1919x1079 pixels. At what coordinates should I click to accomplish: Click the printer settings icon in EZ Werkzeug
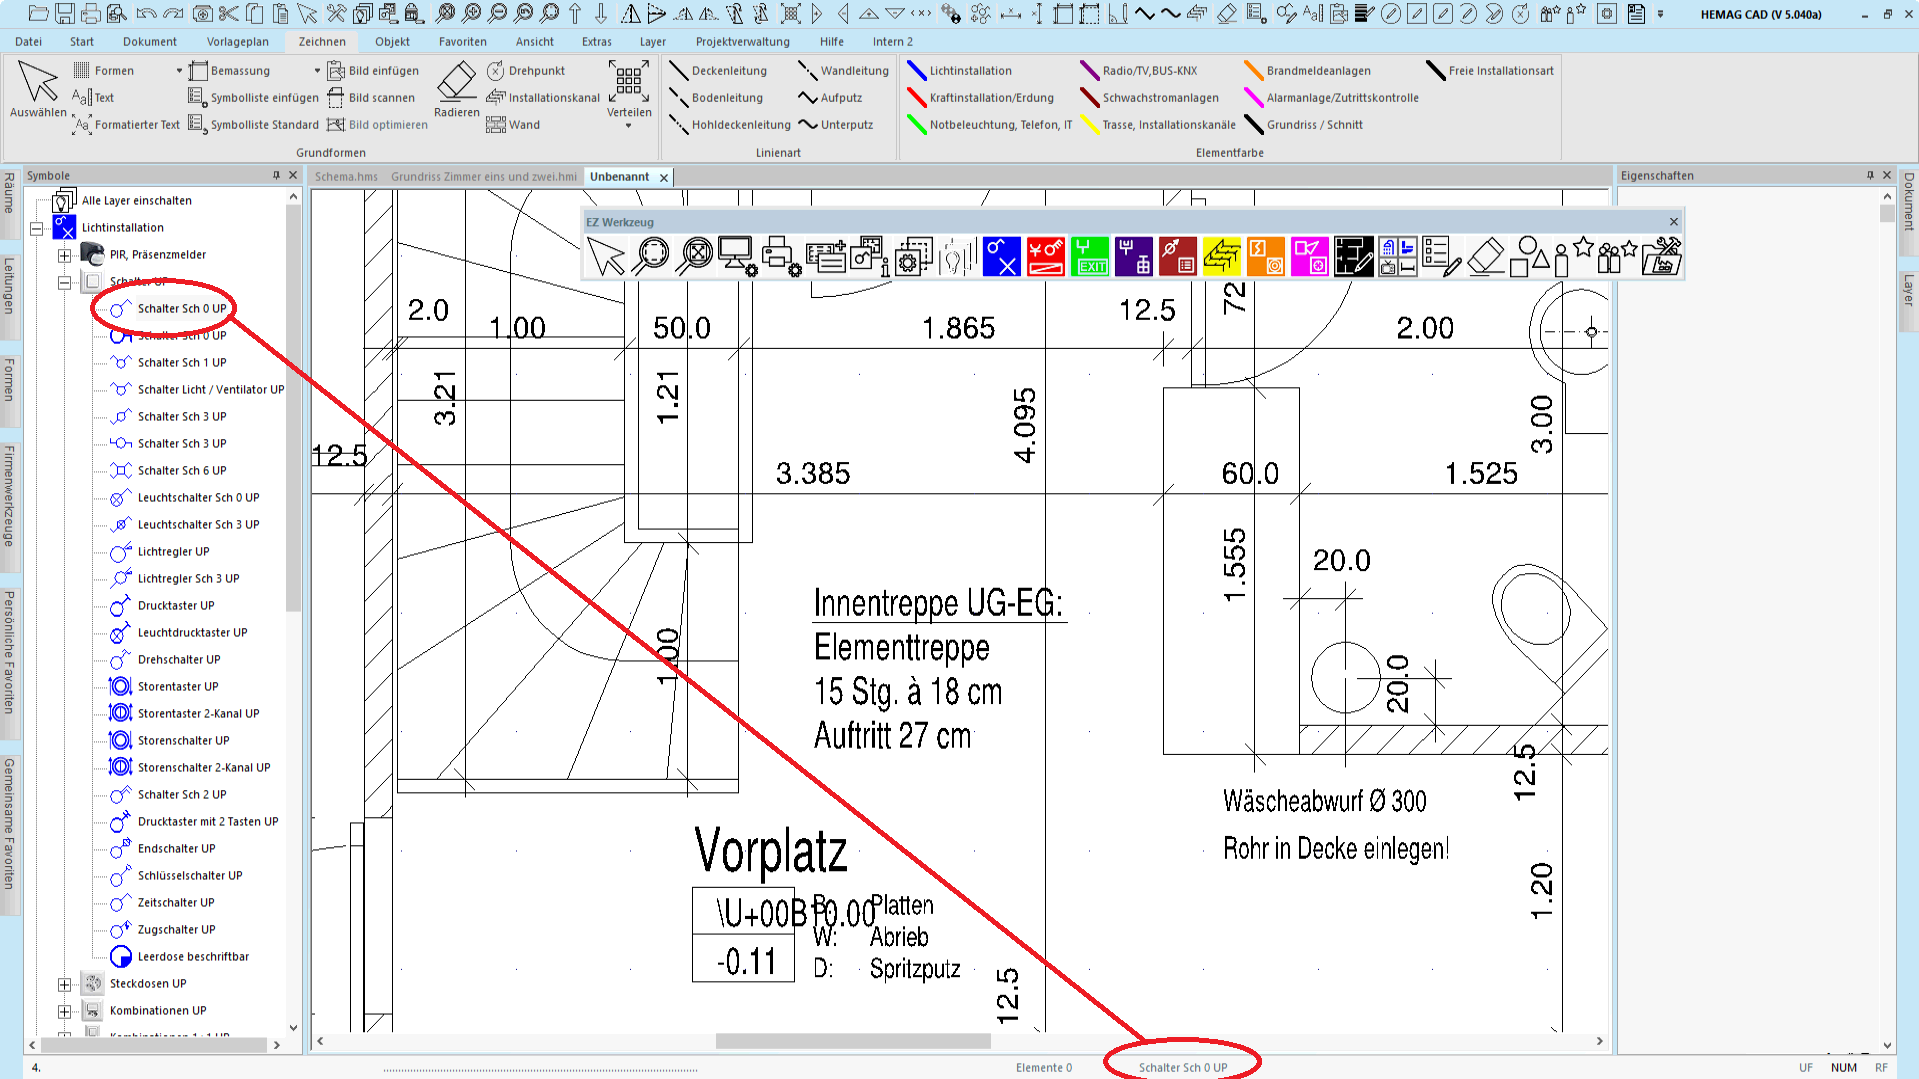[781, 256]
